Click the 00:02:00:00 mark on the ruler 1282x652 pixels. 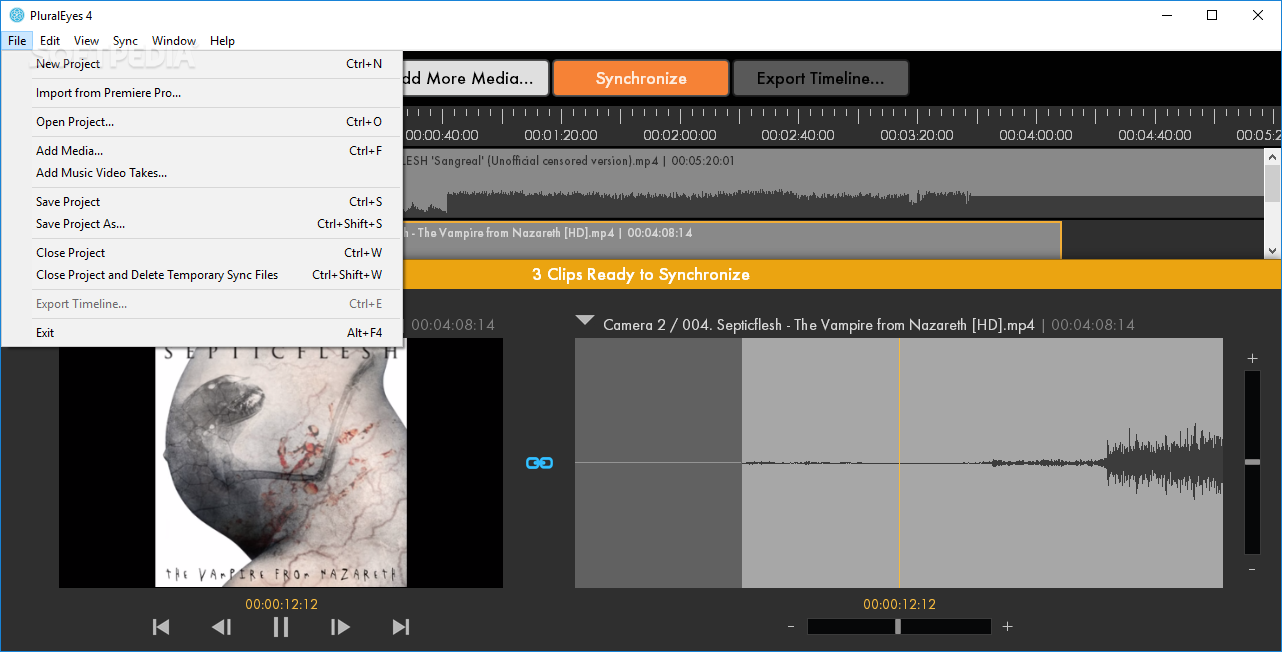pyautogui.click(x=680, y=135)
